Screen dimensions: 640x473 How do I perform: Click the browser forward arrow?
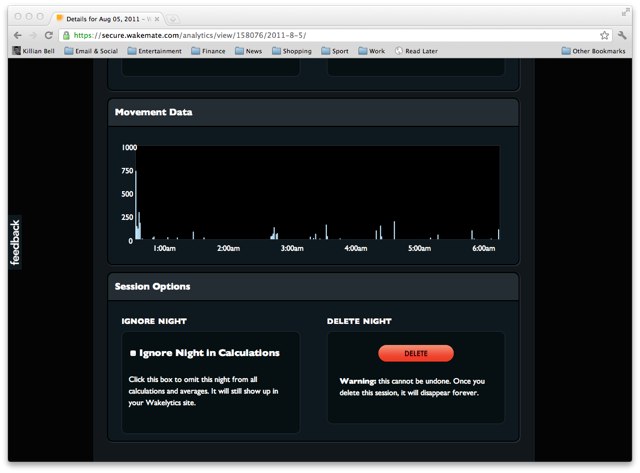(33, 36)
